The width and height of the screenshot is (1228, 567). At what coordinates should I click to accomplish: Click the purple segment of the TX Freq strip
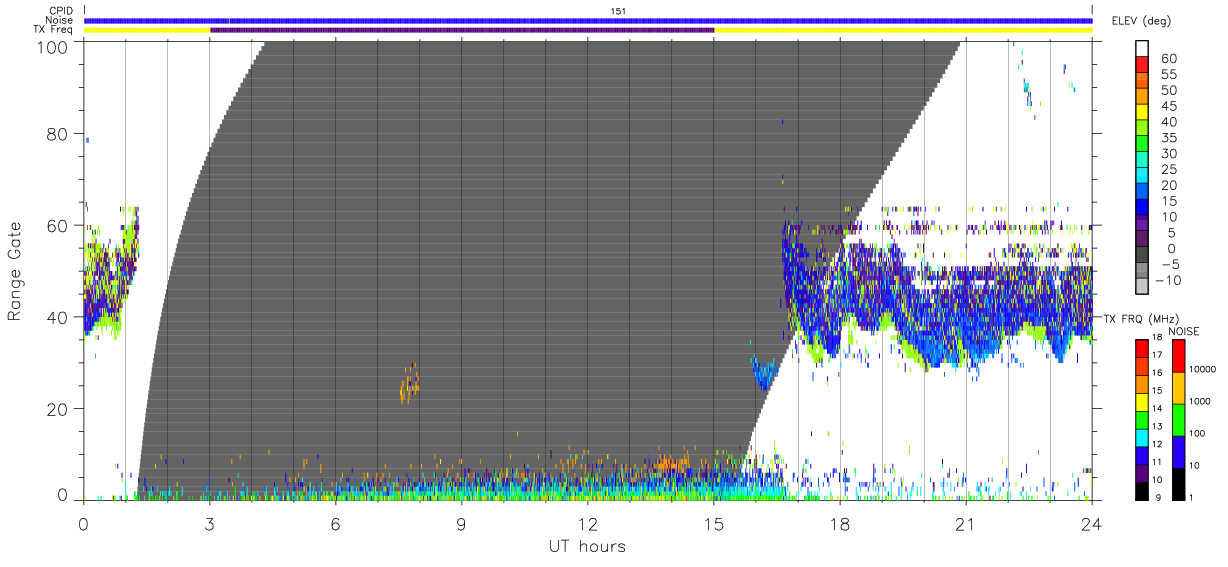click(462, 30)
